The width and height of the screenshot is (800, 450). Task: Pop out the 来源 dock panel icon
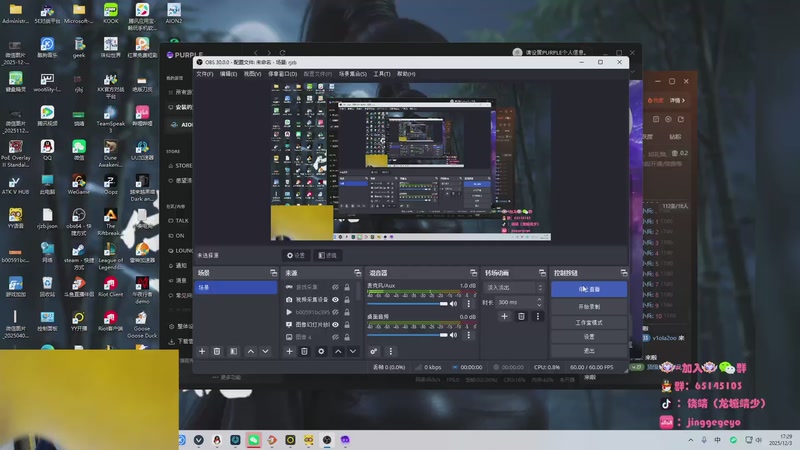click(x=357, y=273)
